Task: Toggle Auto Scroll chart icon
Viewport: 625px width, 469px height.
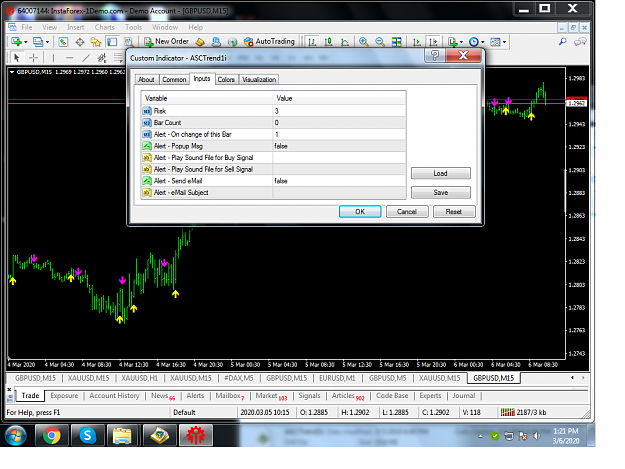Action: [417, 41]
